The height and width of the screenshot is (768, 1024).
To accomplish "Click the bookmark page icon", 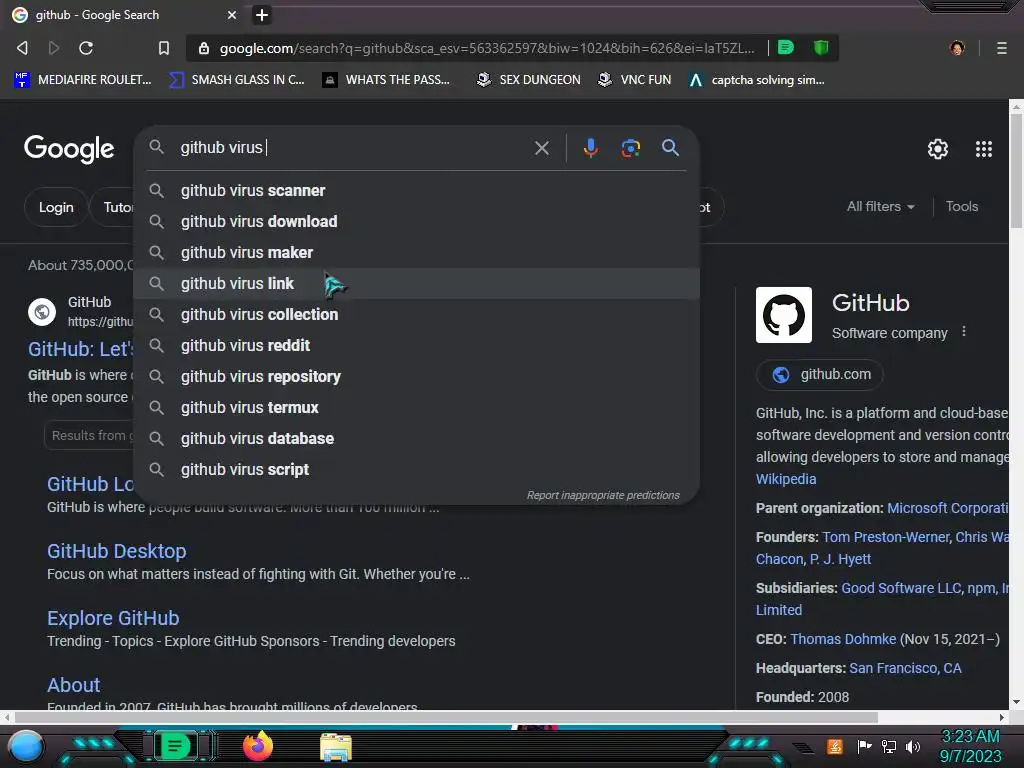I will 163,48.
